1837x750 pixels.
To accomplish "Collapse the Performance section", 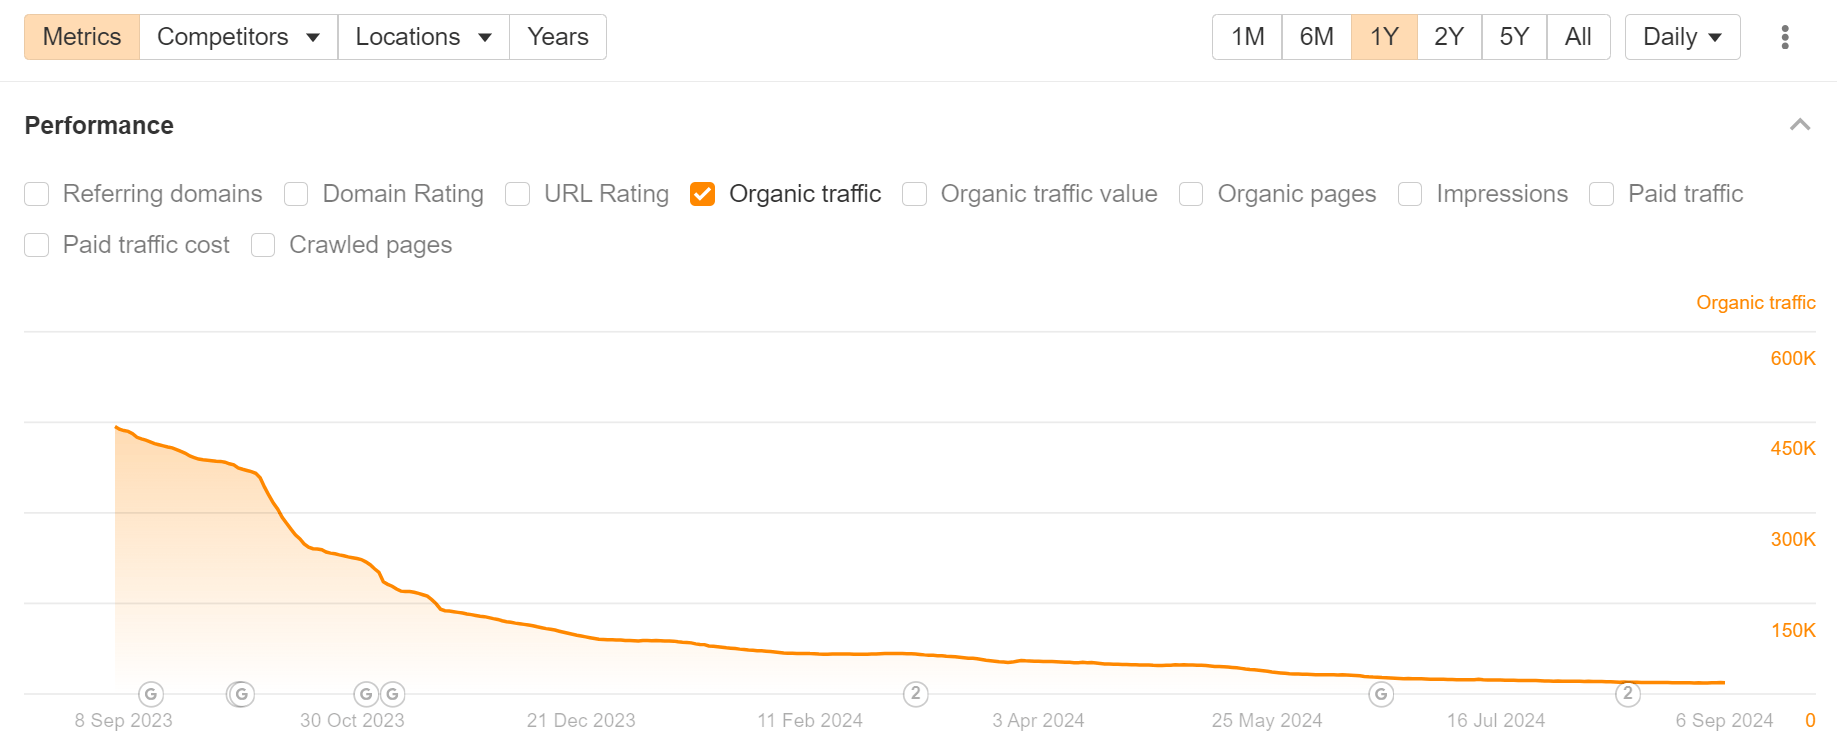I will [x=1801, y=124].
